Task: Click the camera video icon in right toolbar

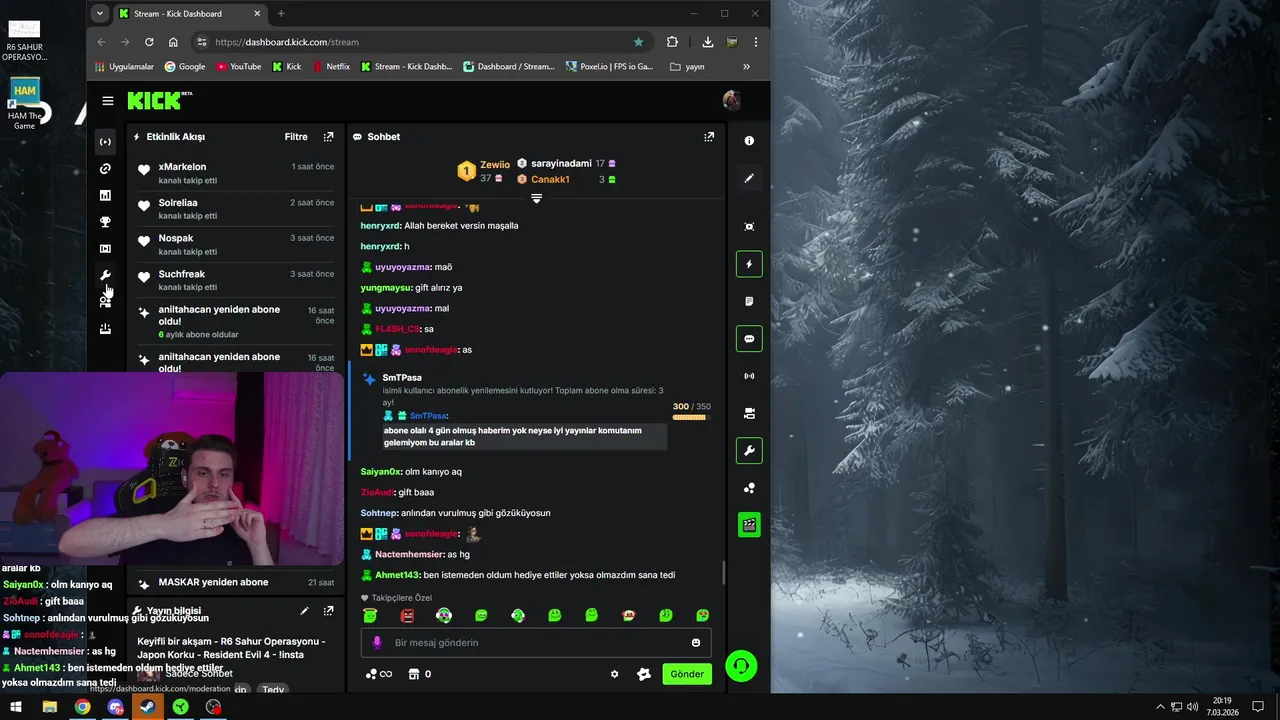Action: point(749,413)
